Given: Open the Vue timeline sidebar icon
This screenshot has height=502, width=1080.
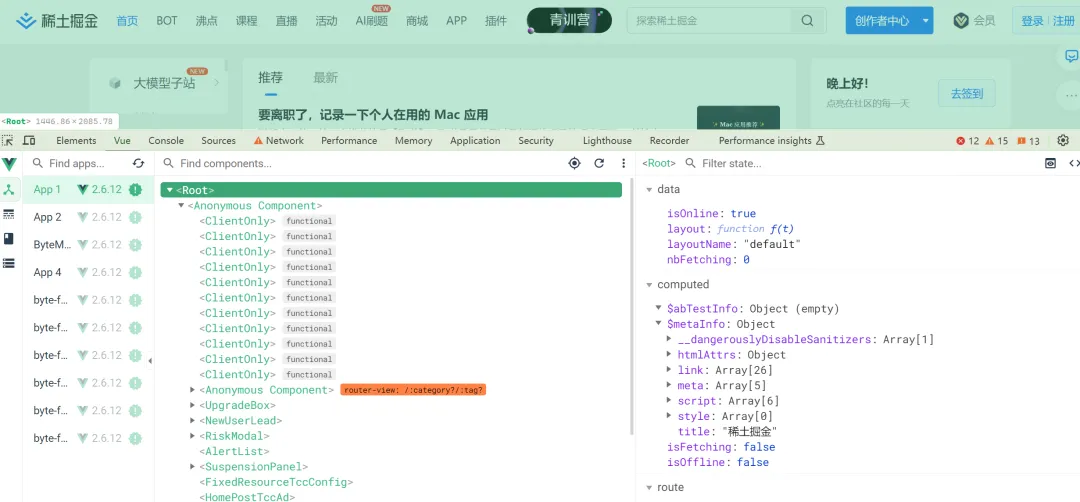Looking at the screenshot, I should [9, 214].
